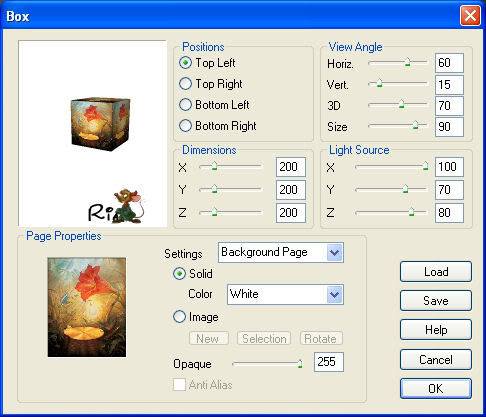
Task: Click the flower painting thumbnail in Page Properties
Action: click(x=87, y=307)
